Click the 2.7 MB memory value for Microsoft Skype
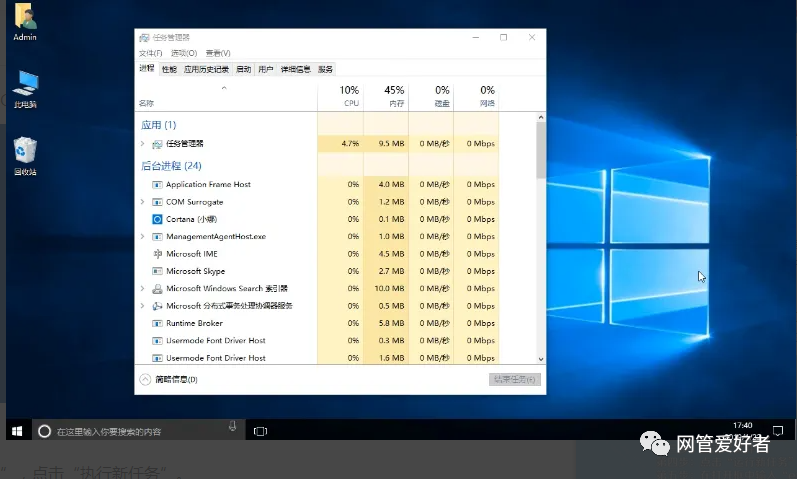 [391, 271]
